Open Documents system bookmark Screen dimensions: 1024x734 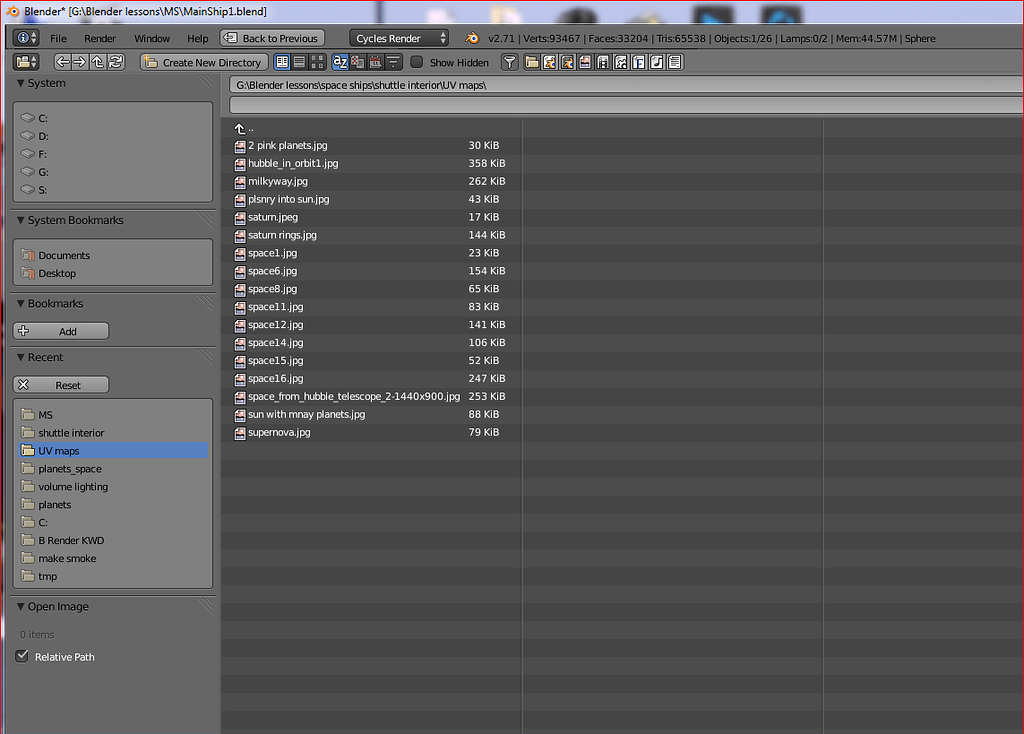113,255
